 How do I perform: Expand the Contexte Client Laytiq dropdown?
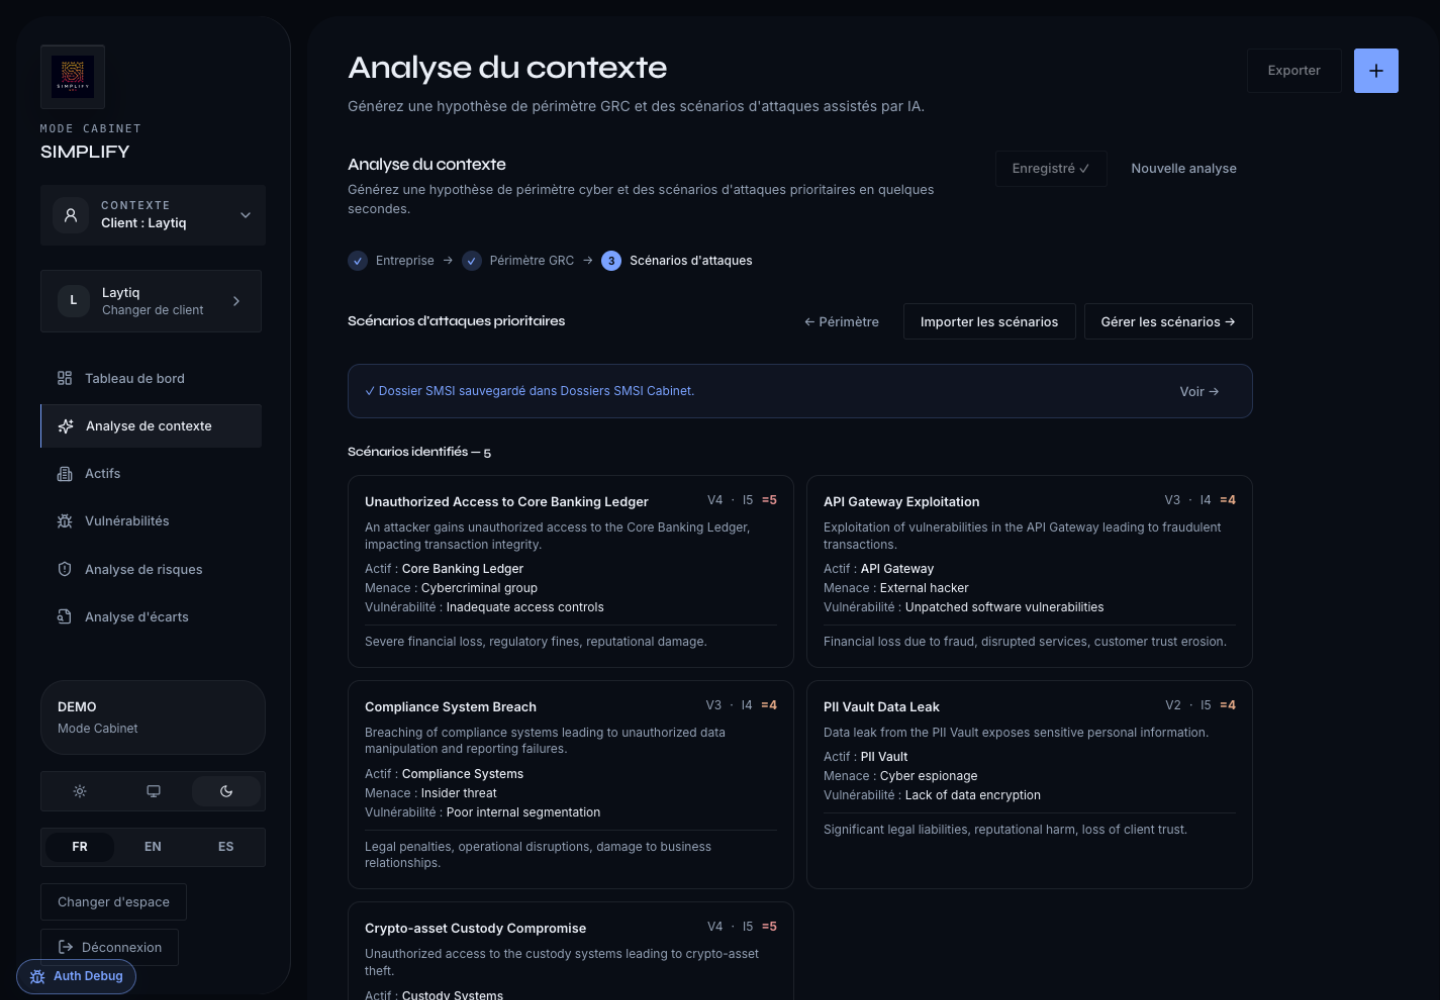153,215
